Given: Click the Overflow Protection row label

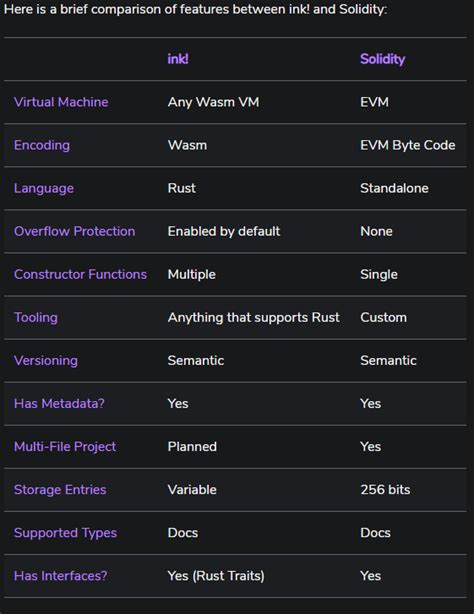Looking at the screenshot, I should [x=74, y=231].
